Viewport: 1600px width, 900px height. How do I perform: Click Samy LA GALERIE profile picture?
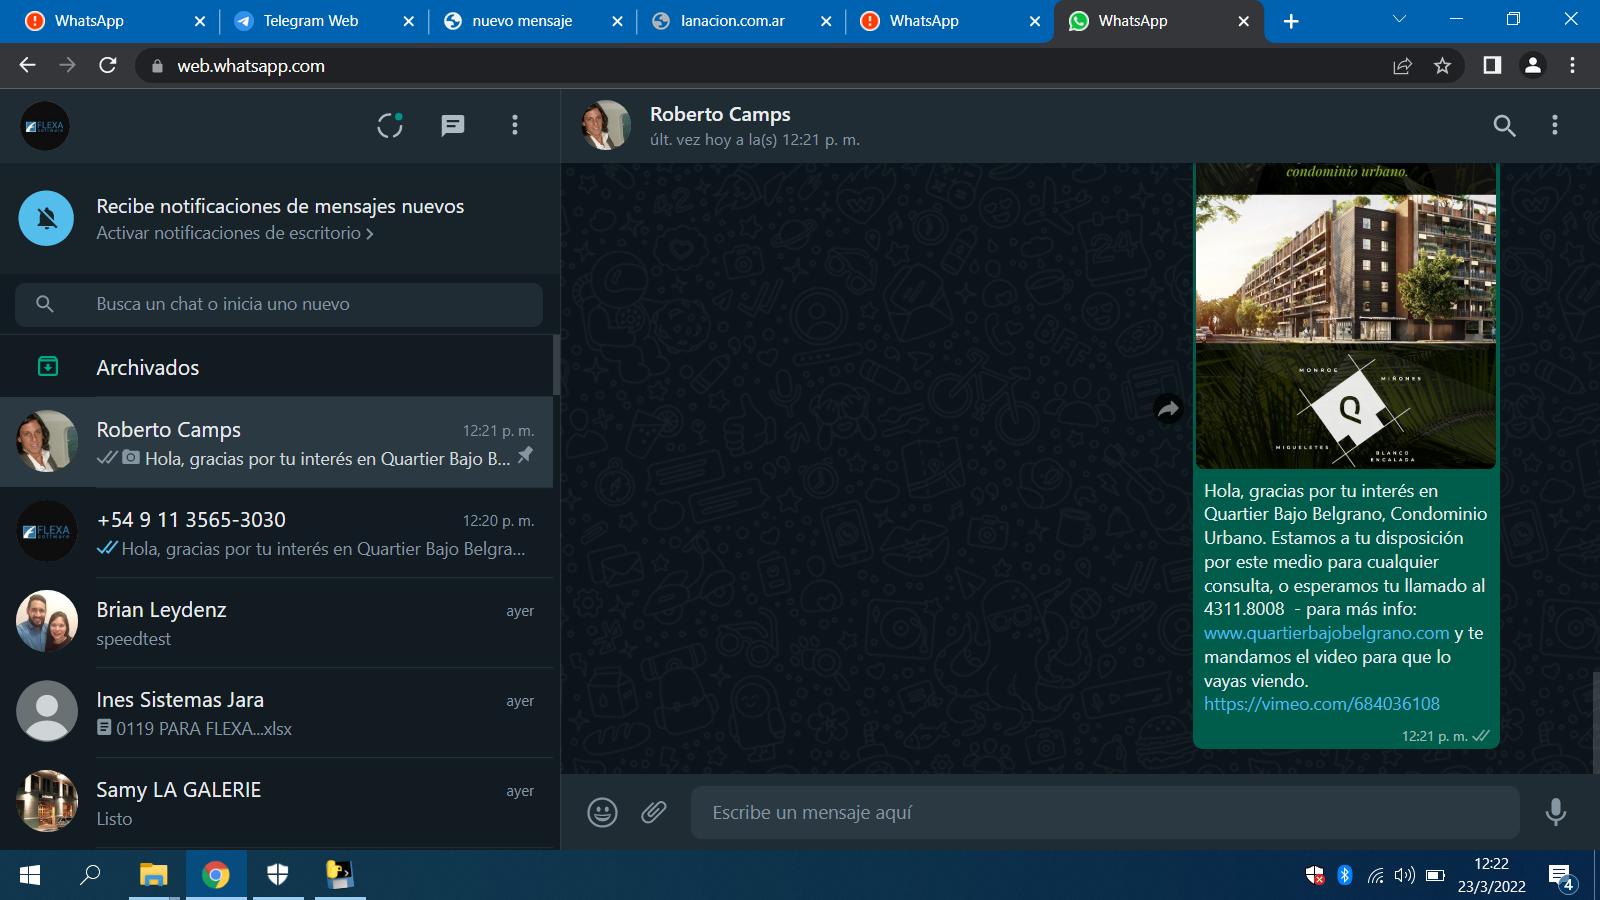[47, 801]
